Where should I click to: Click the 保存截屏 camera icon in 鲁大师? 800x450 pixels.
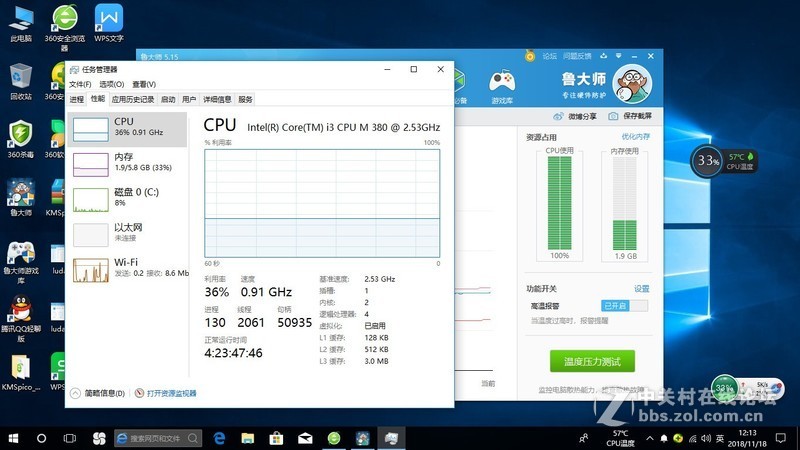pos(613,116)
